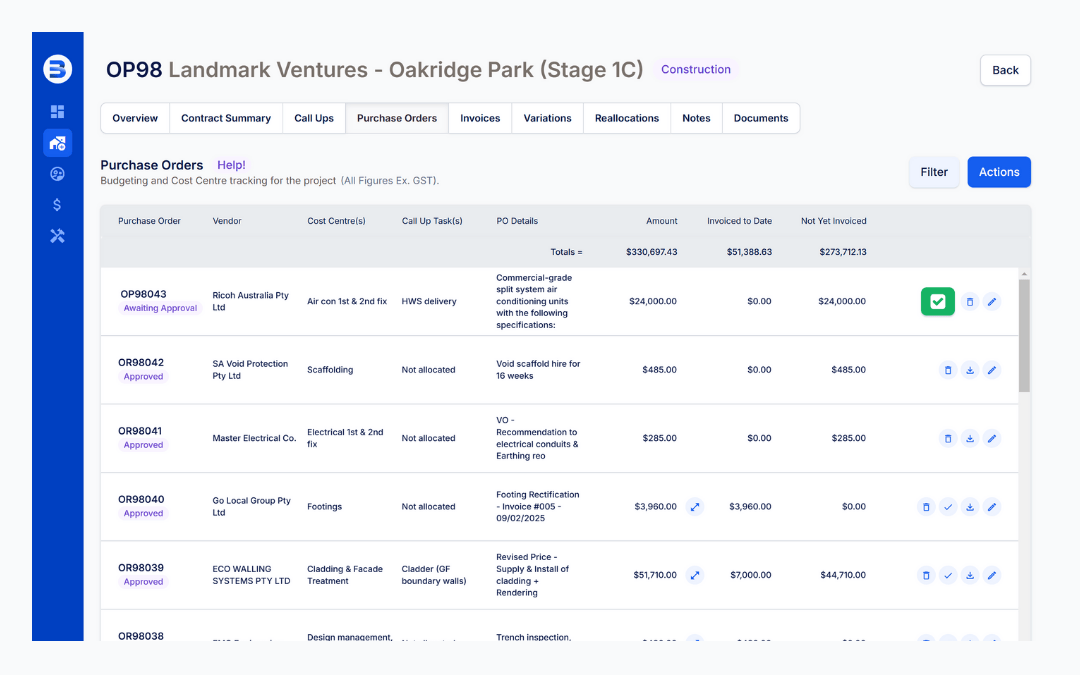Click the Construction status tag
The width and height of the screenshot is (1080, 675).
(696, 70)
